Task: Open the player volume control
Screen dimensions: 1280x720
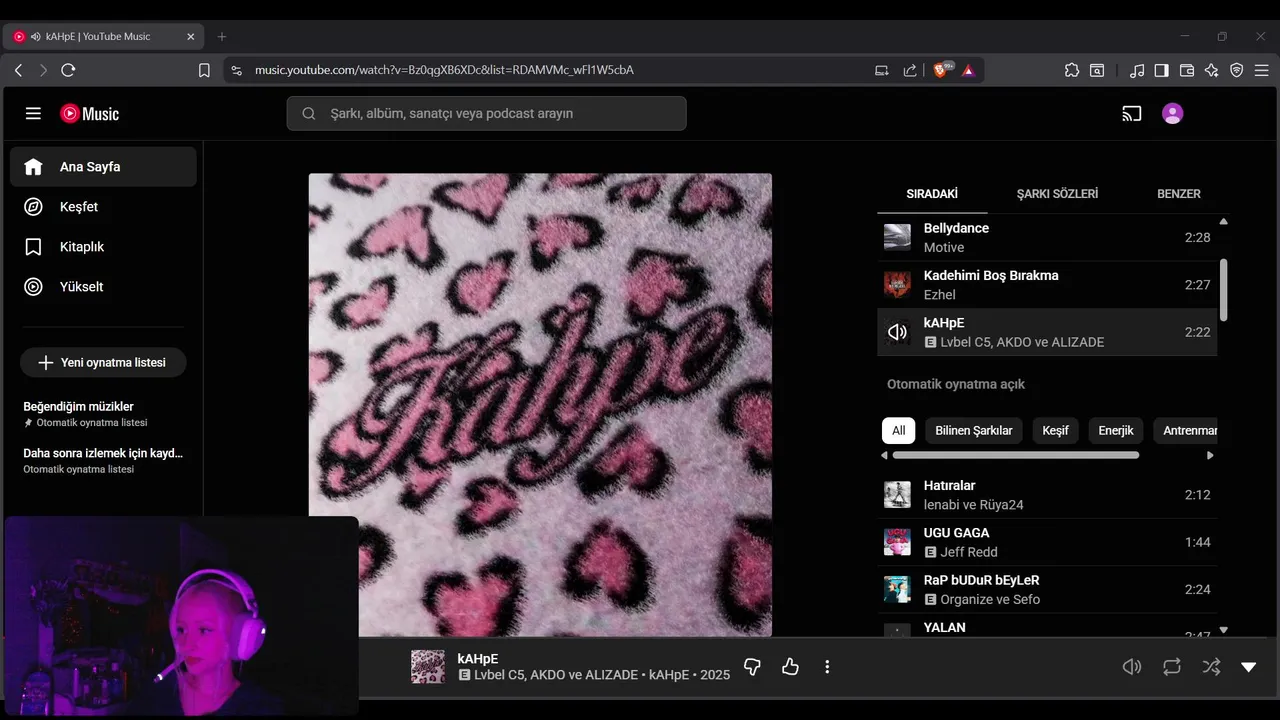Action: tap(1132, 667)
